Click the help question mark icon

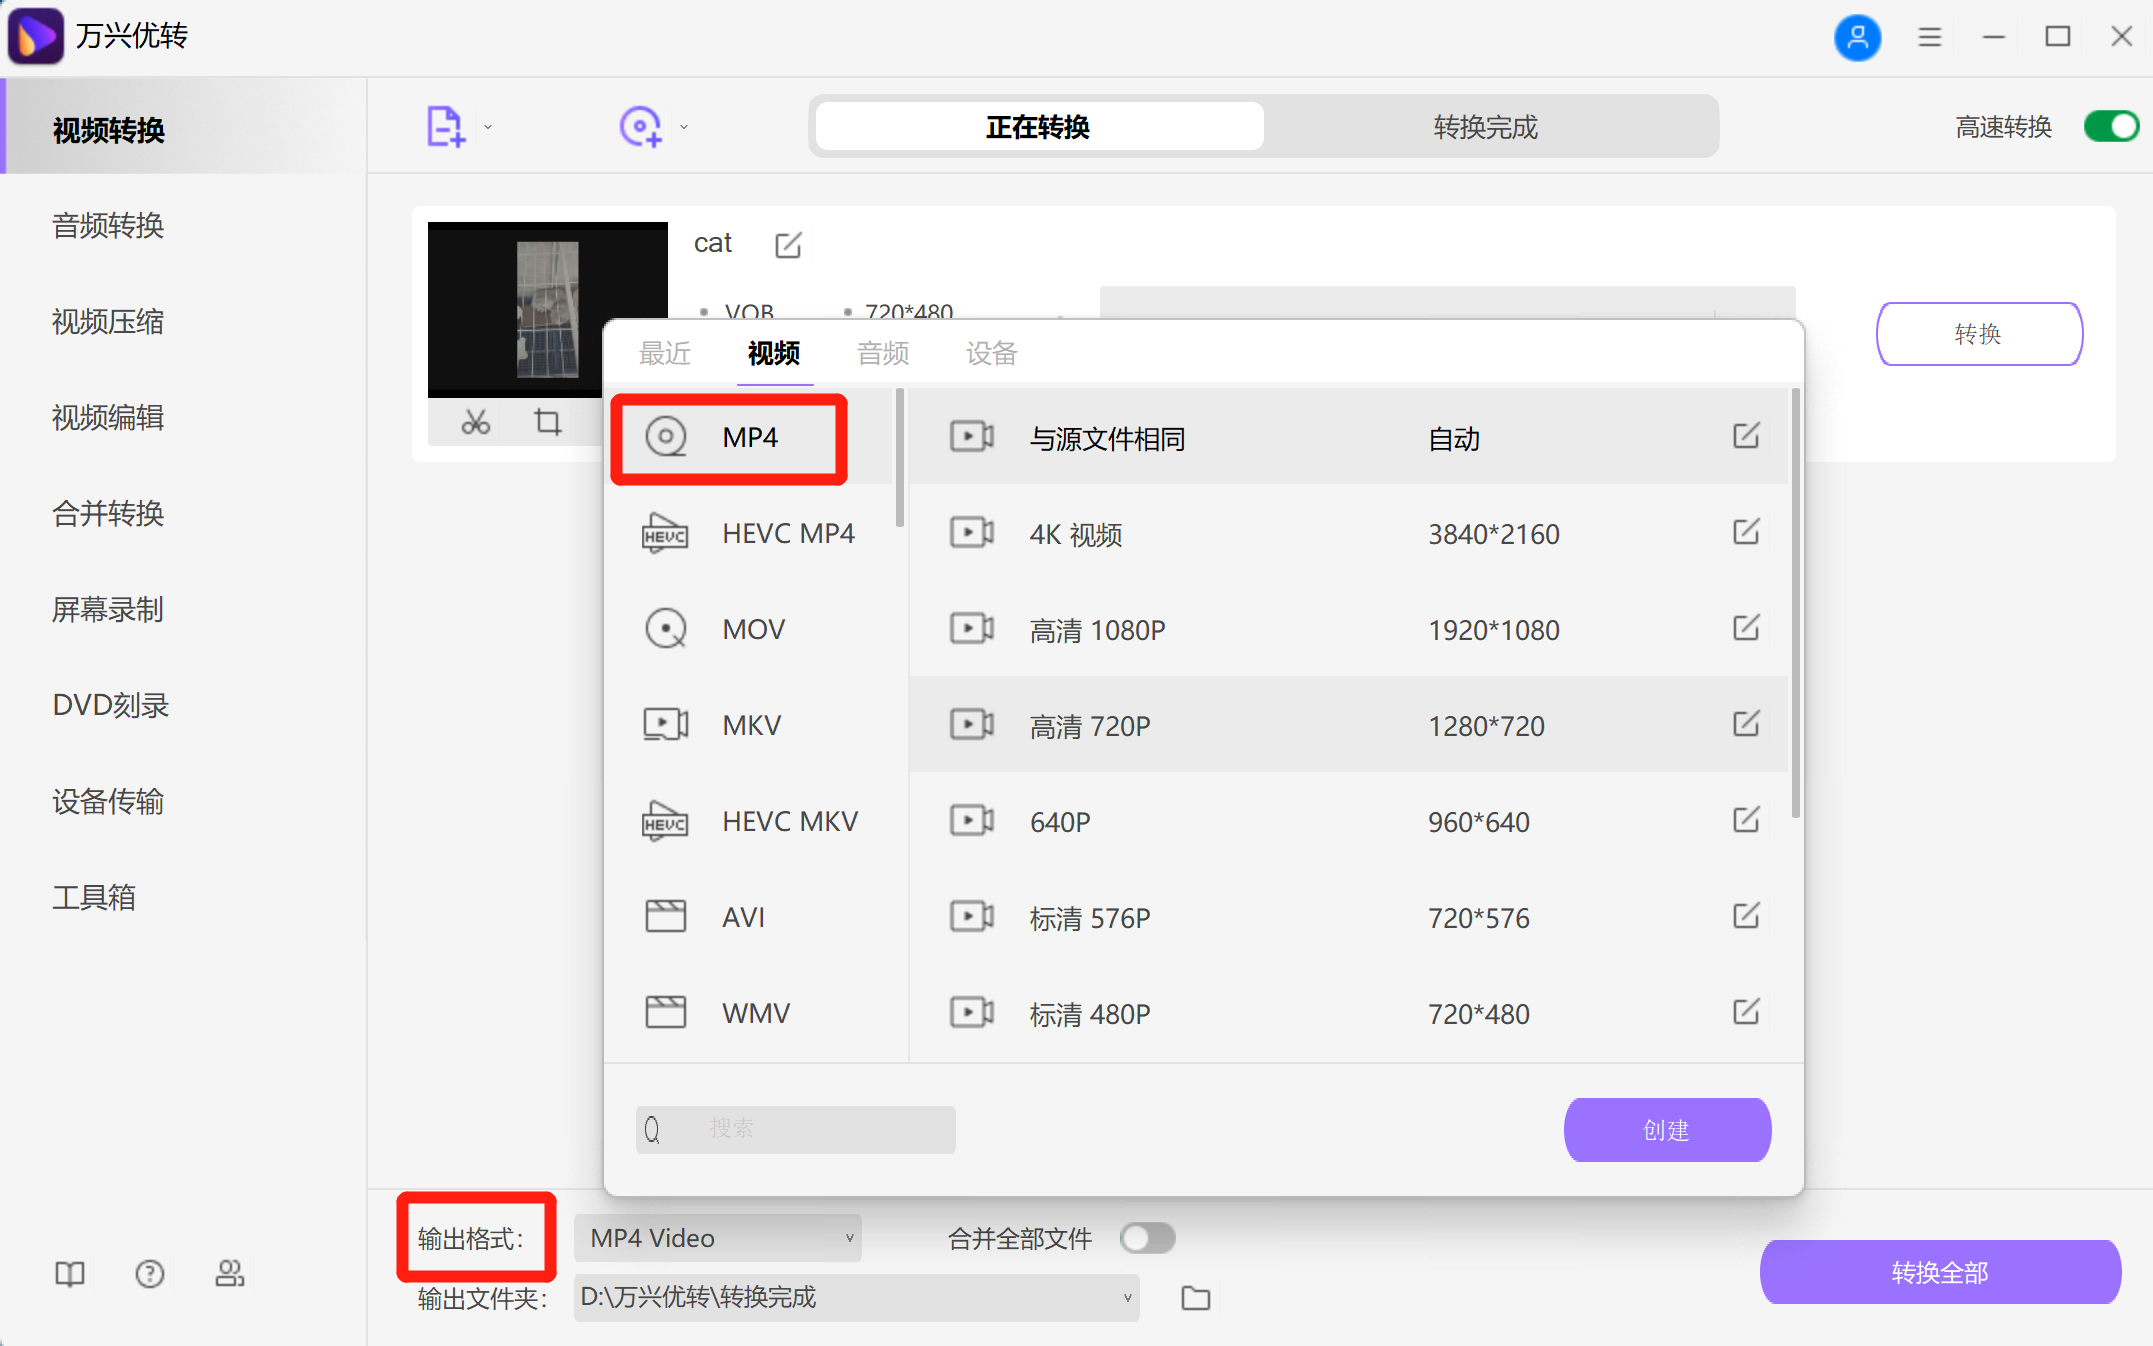tap(149, 1273)
